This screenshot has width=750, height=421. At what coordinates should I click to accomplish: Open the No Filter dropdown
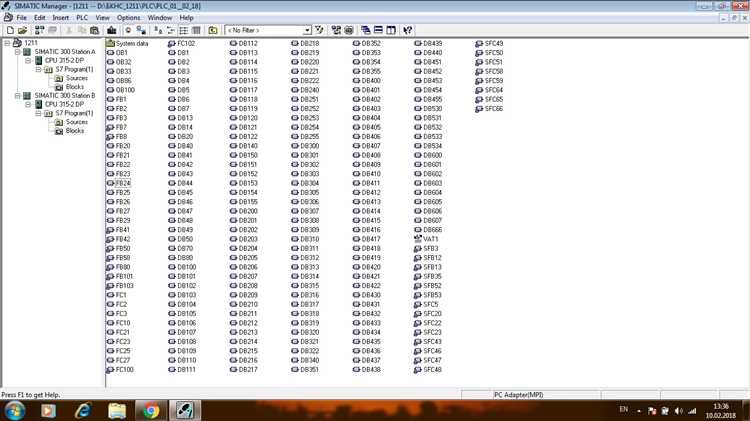click(307, 30)
